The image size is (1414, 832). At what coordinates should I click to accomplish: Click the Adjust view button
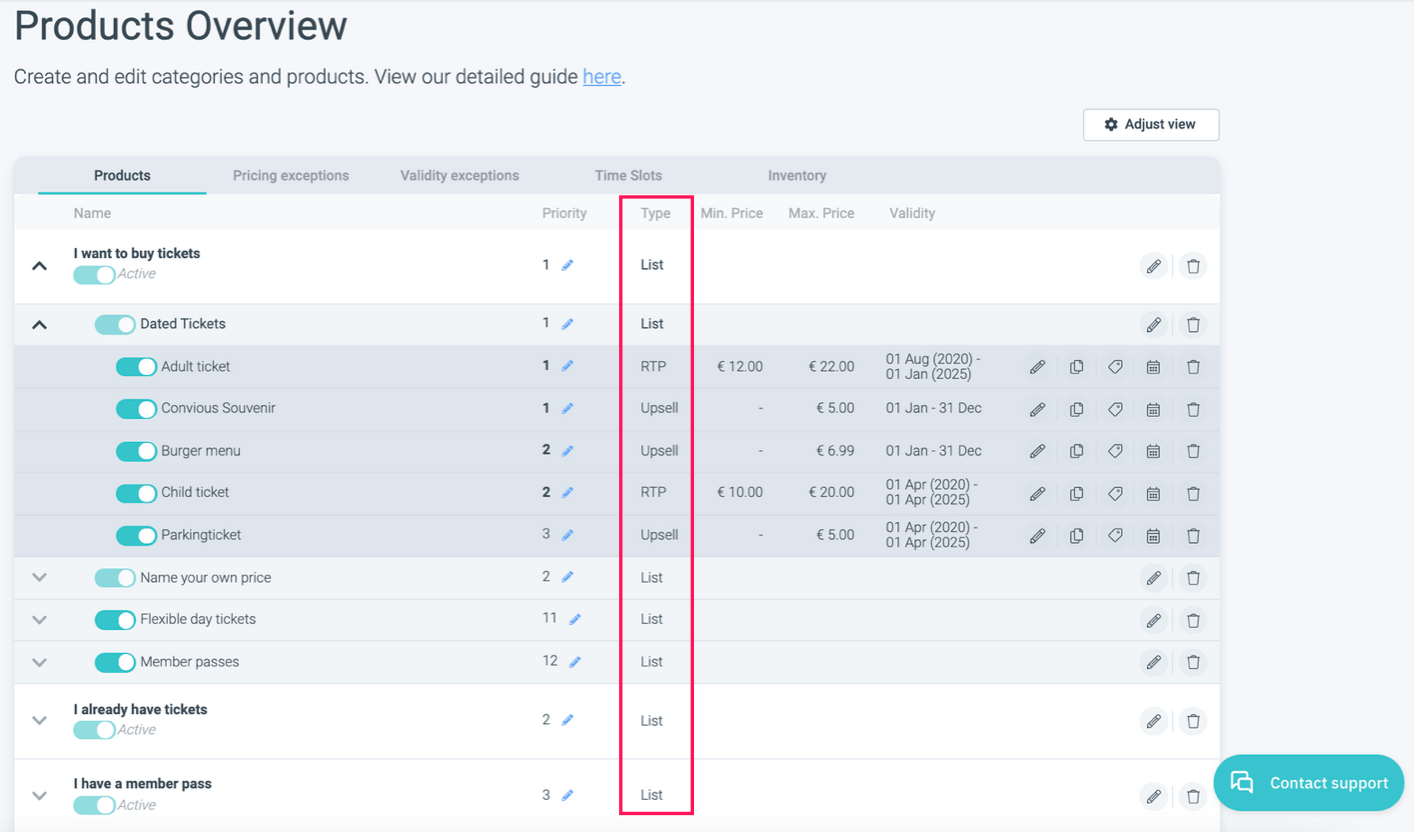(1151, 124)
